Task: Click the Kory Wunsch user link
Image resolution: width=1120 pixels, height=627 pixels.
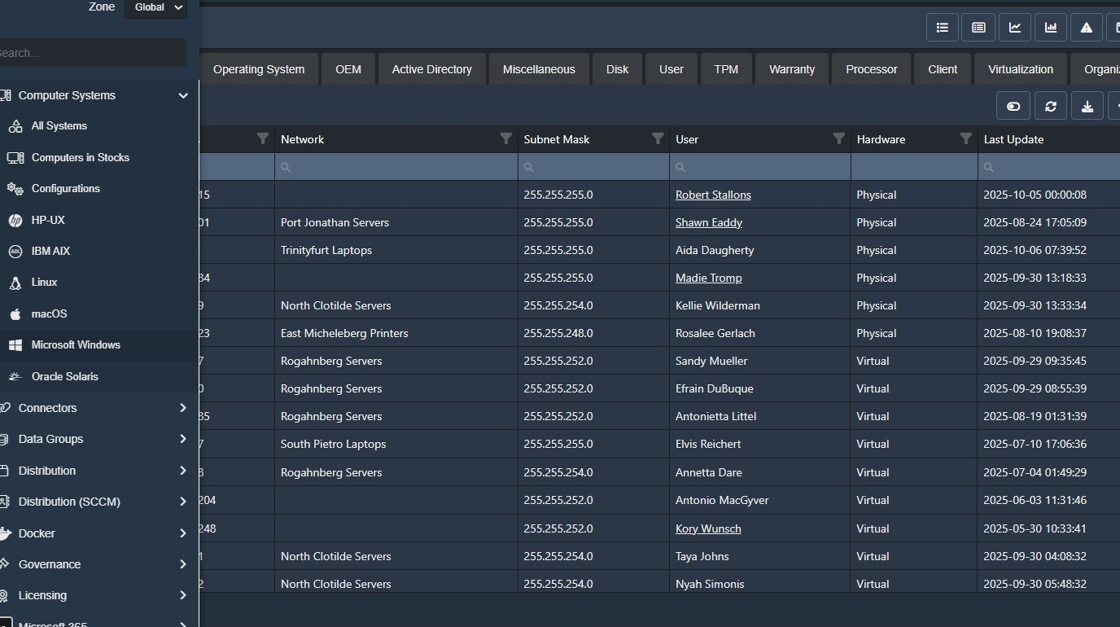Action: (x=707, y=528)
